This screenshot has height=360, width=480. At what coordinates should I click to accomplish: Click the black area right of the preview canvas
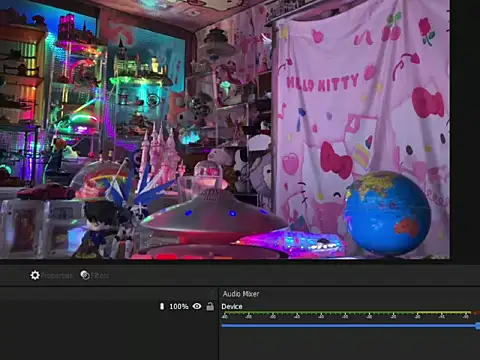465,130
